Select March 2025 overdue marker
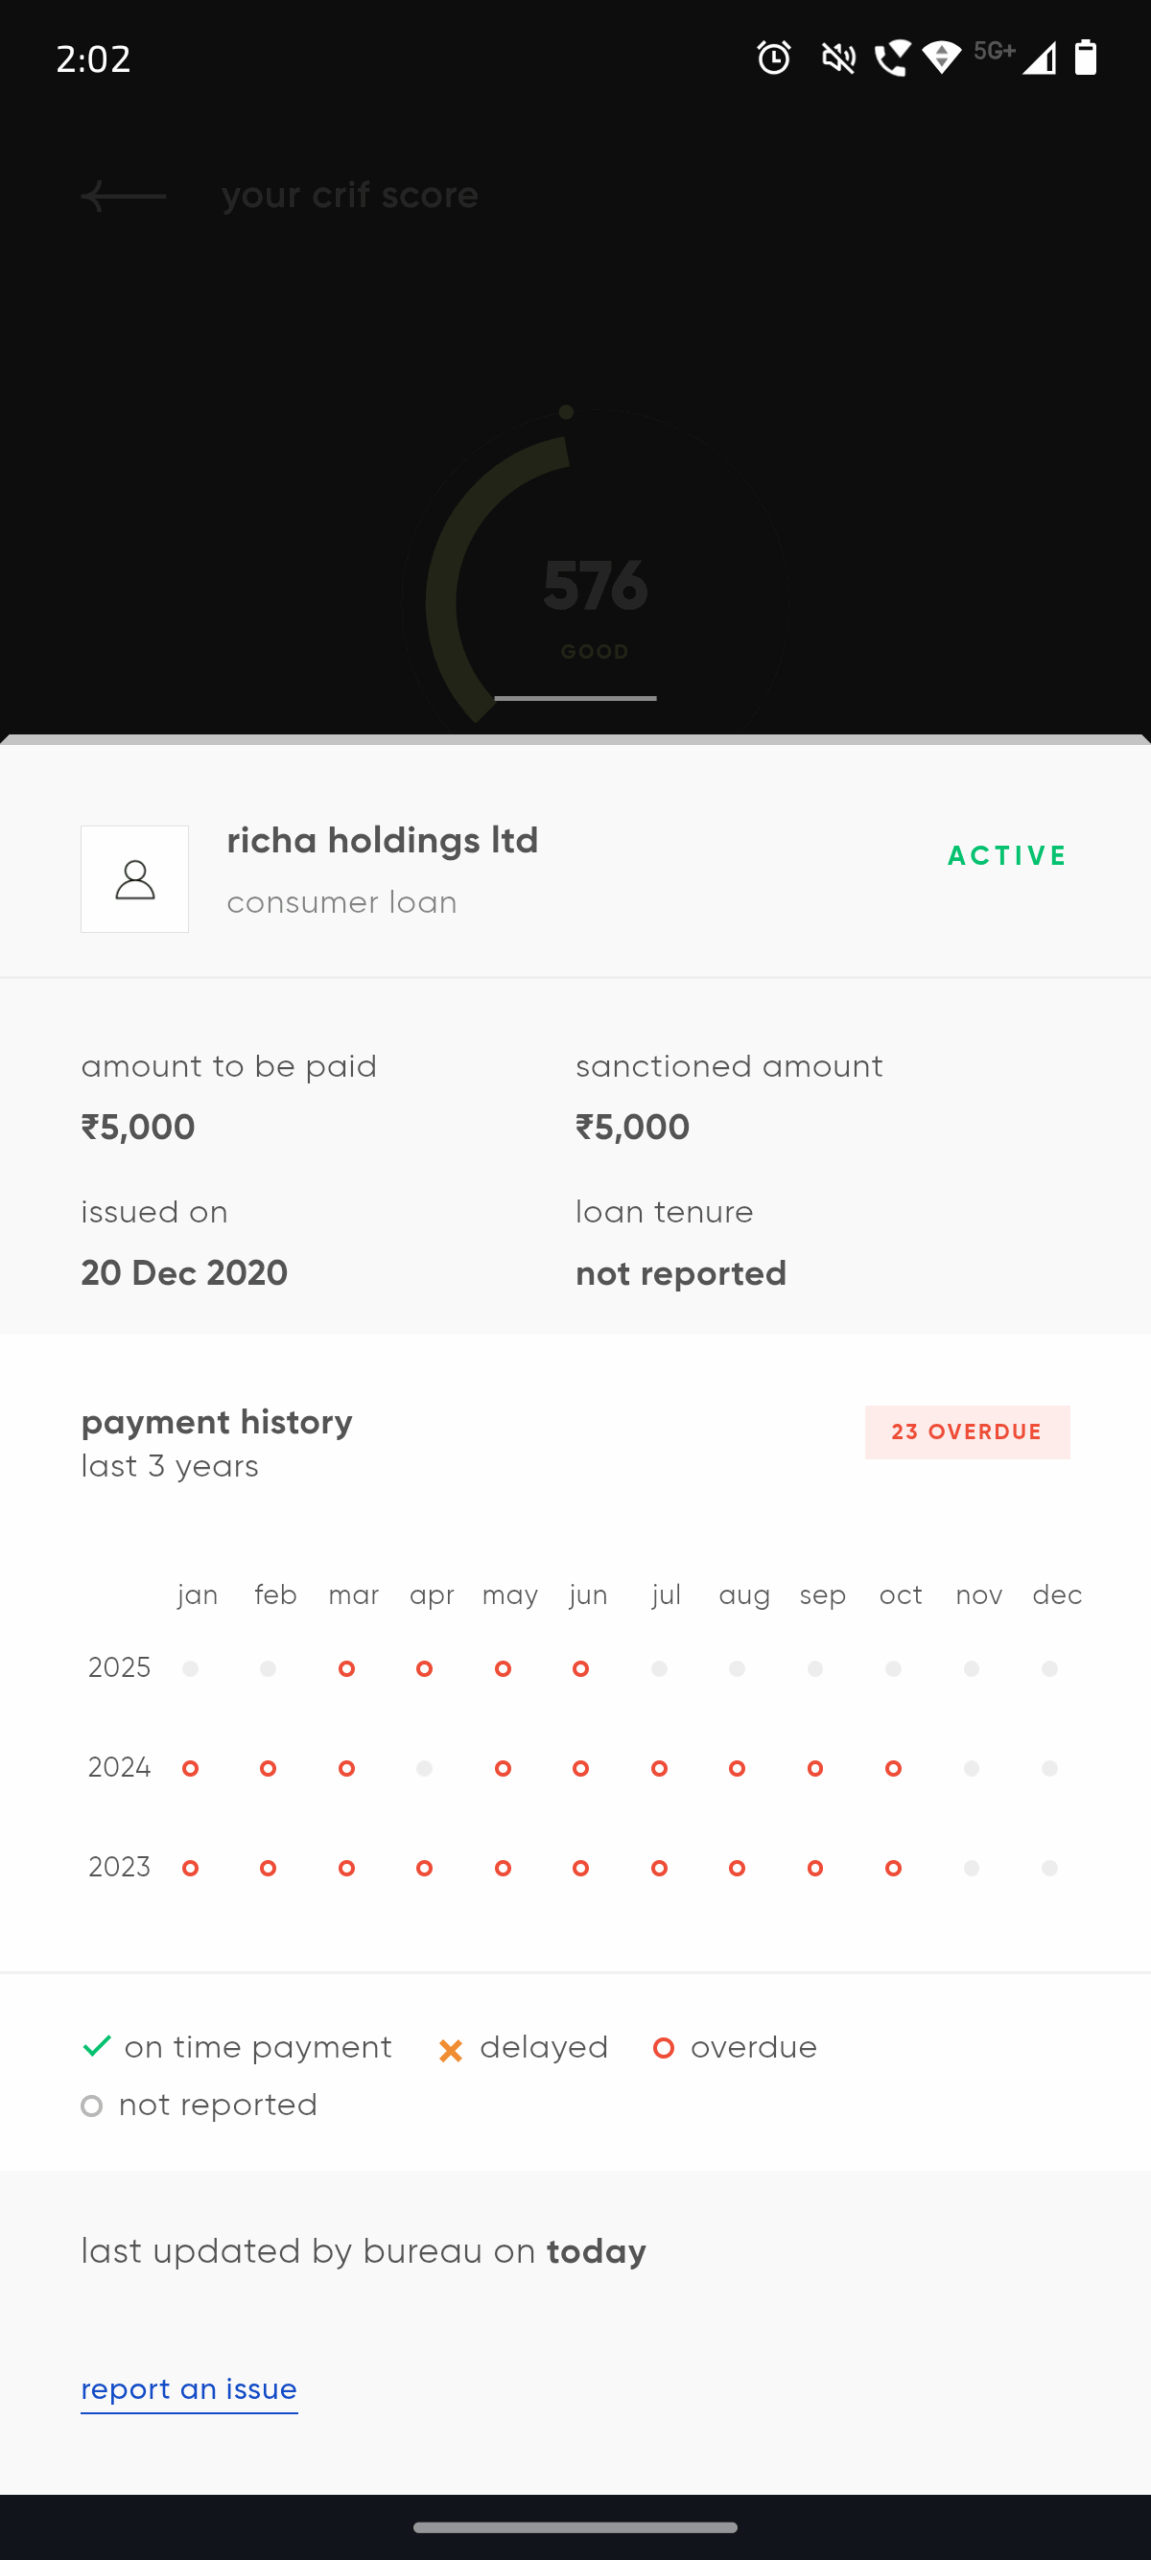The image size is (1151, 2560). tap(346, 1668)
